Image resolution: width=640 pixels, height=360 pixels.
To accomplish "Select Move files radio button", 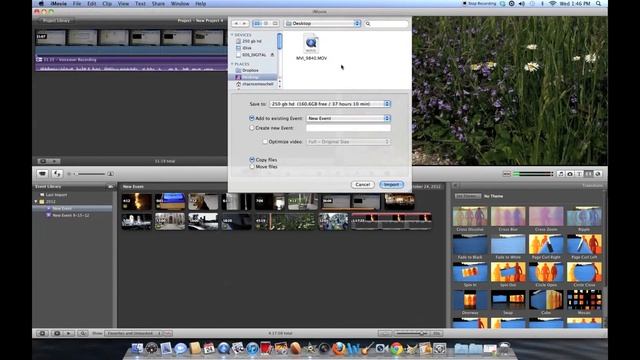I will tap(252, 167).
